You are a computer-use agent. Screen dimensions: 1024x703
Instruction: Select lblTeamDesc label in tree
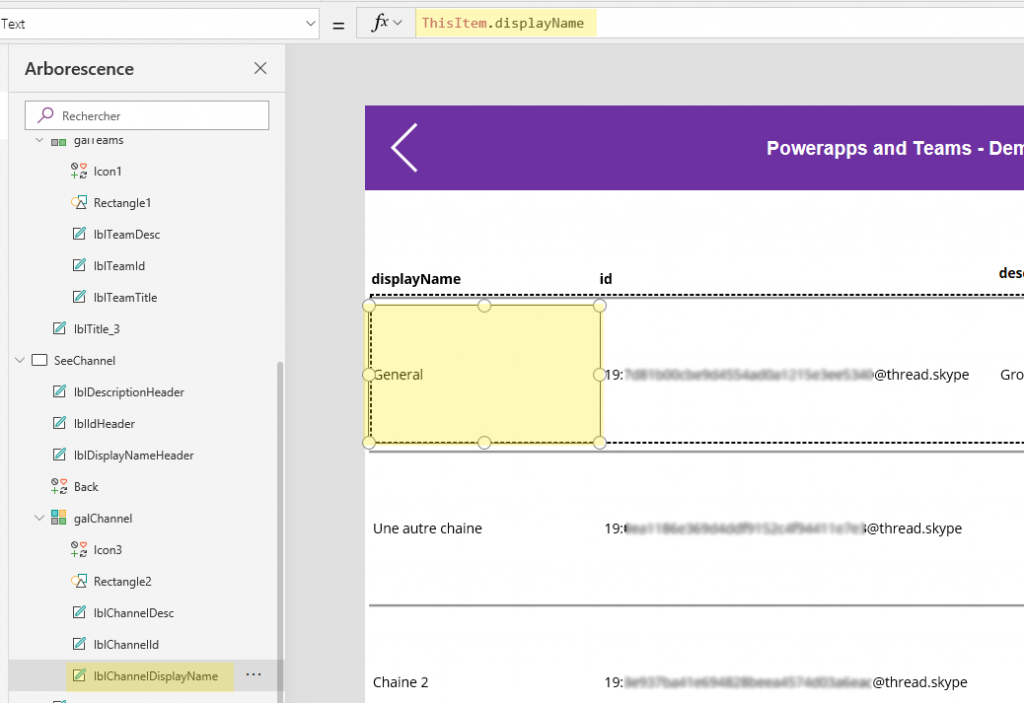[127, 234]
